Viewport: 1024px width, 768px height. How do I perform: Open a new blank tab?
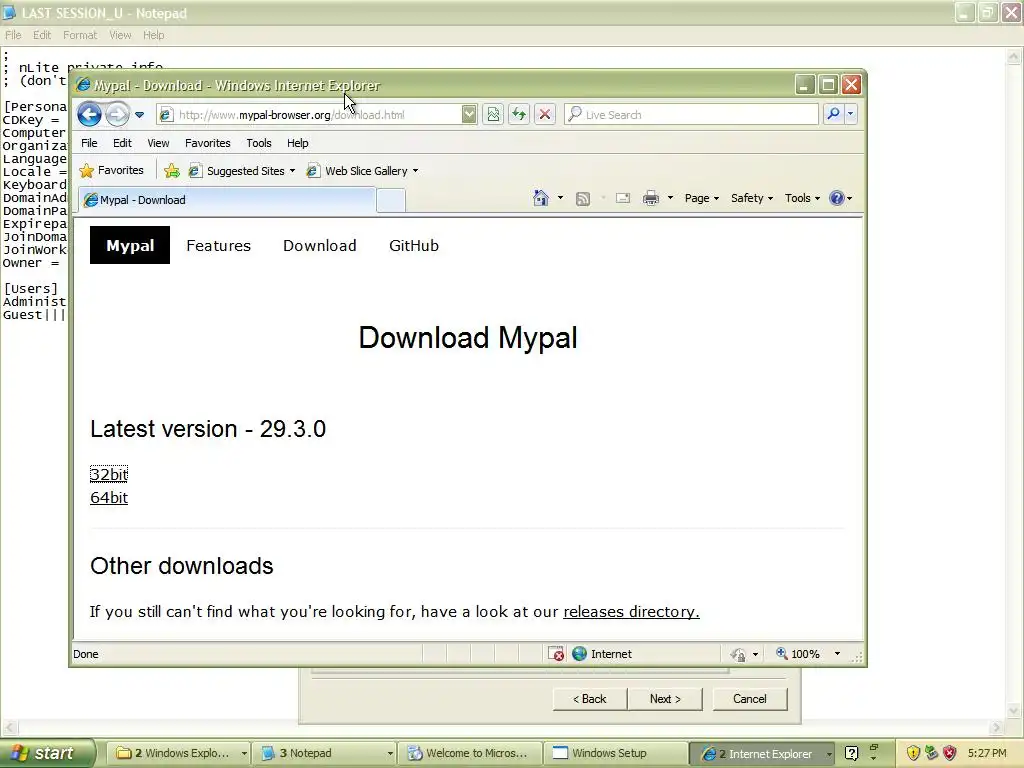[x=391, y=200]
